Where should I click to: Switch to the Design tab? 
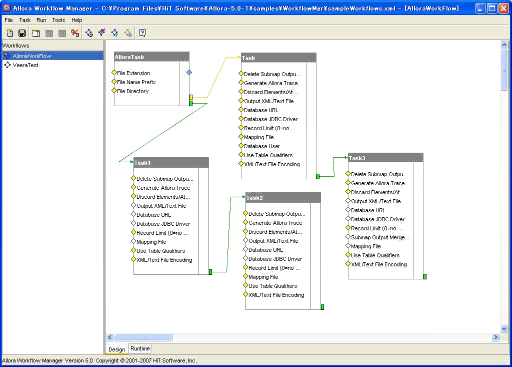pyautogui.click(x=117, y=349)
